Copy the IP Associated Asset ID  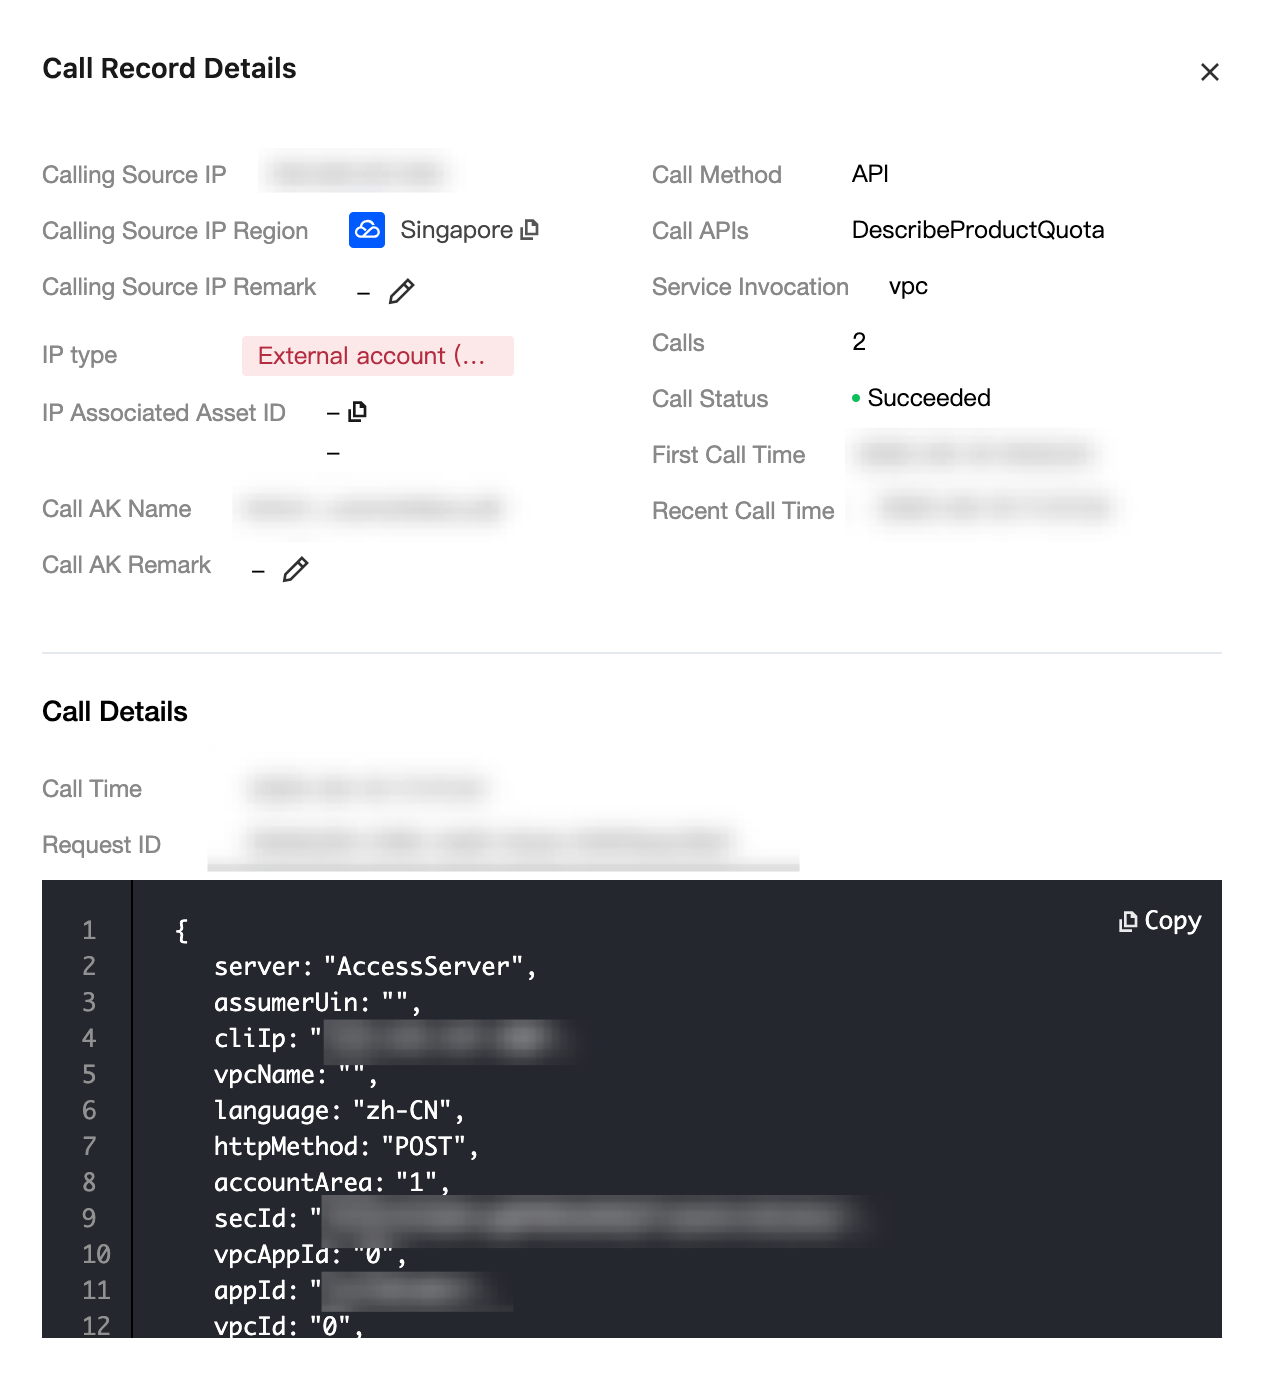(358, 411)
